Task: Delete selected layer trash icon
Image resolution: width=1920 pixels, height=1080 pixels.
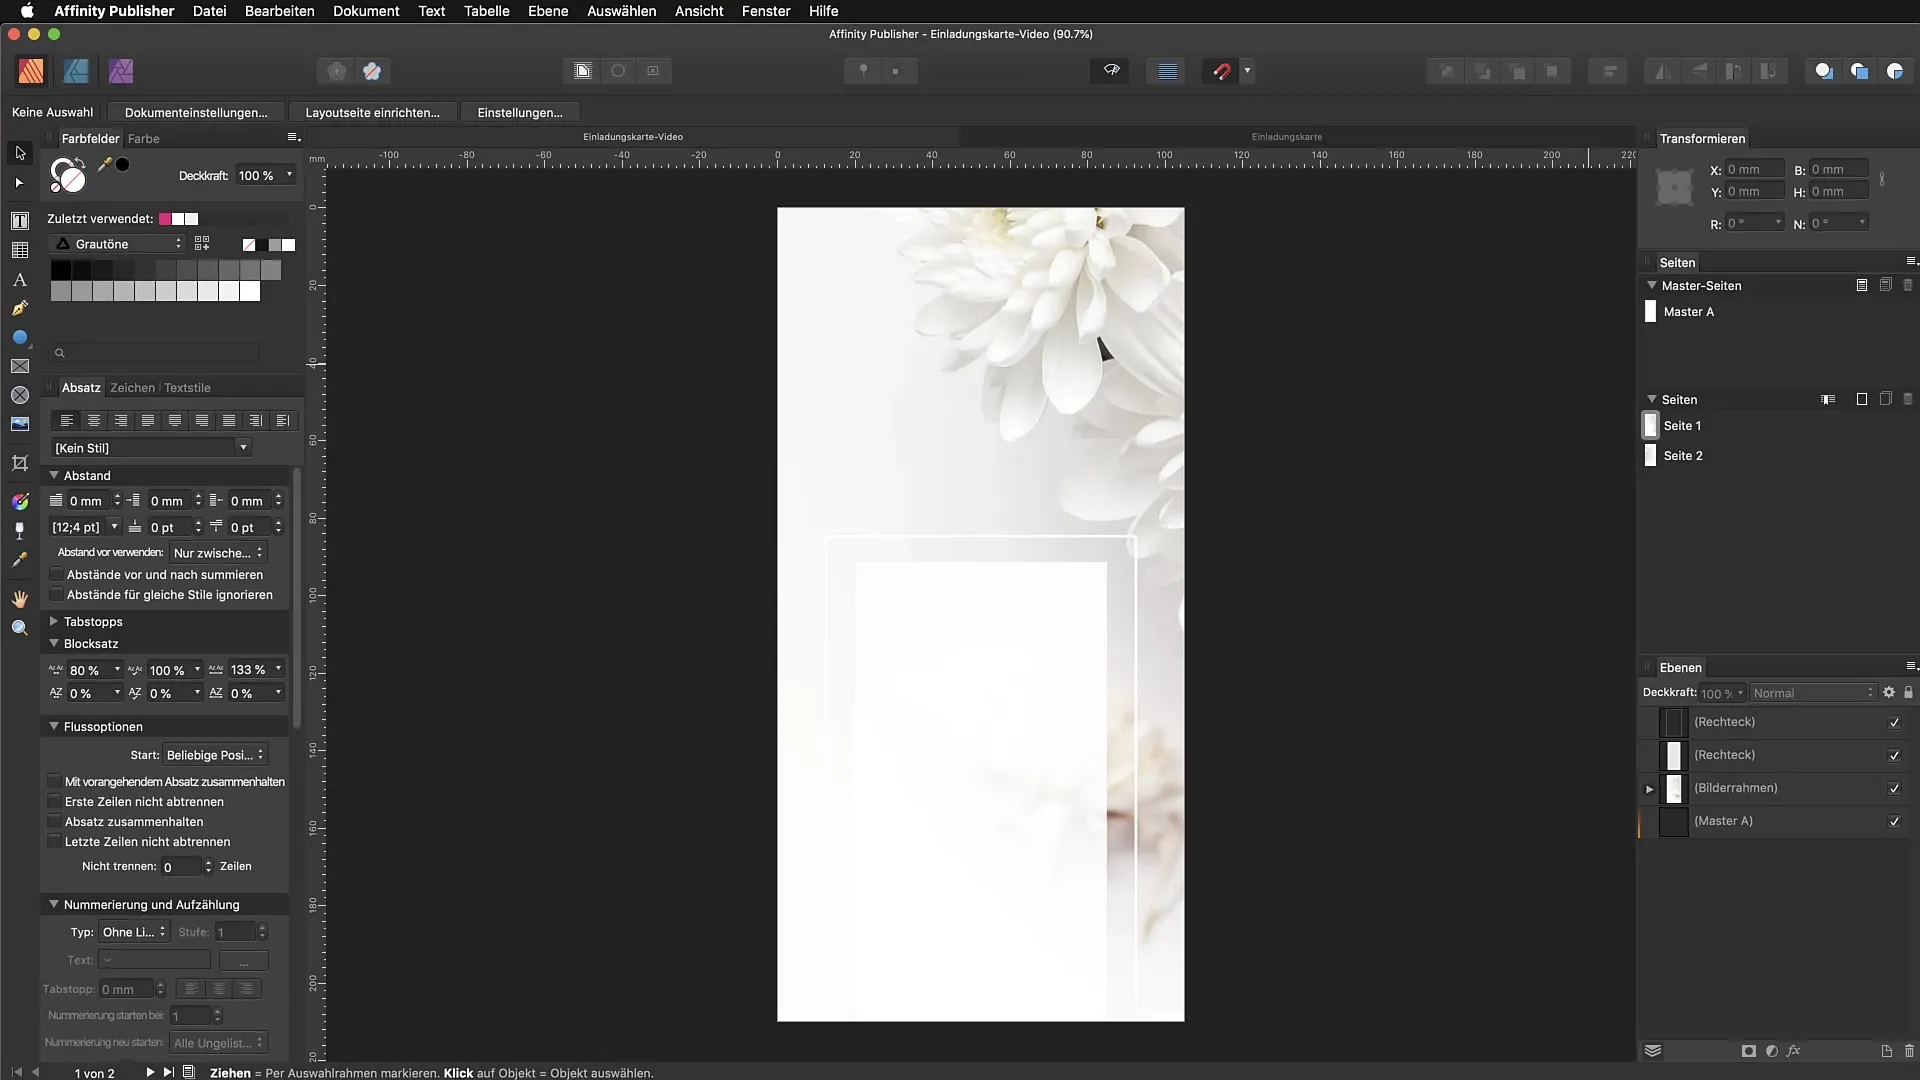Action: (x=1909, y=1051)
